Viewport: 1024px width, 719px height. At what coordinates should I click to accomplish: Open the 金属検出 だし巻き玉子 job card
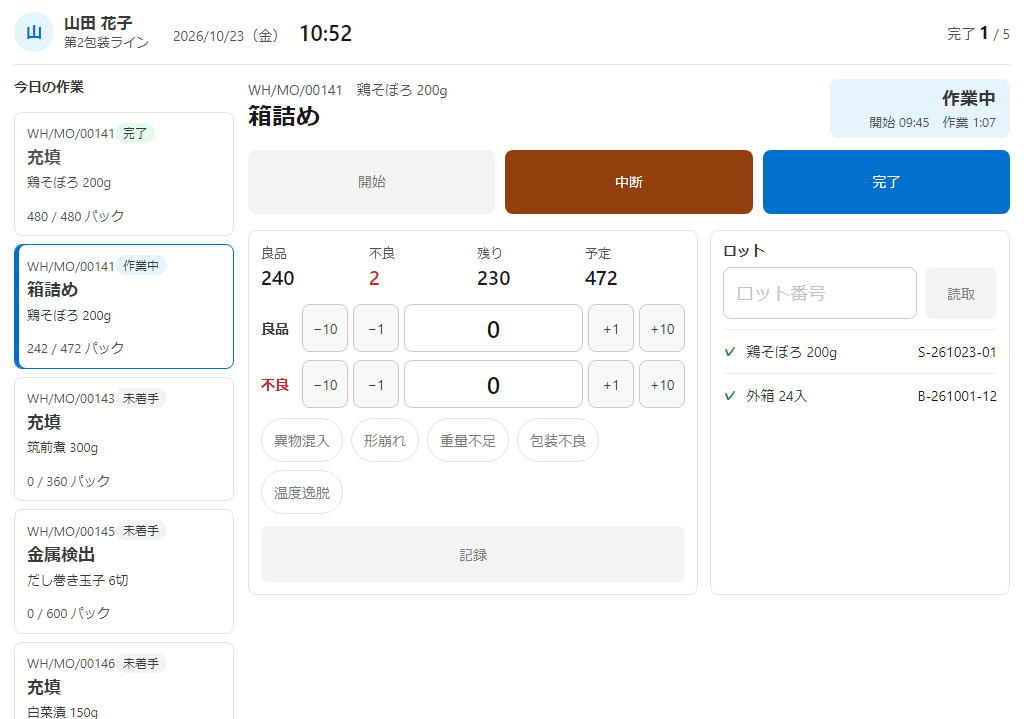(124, 571)
